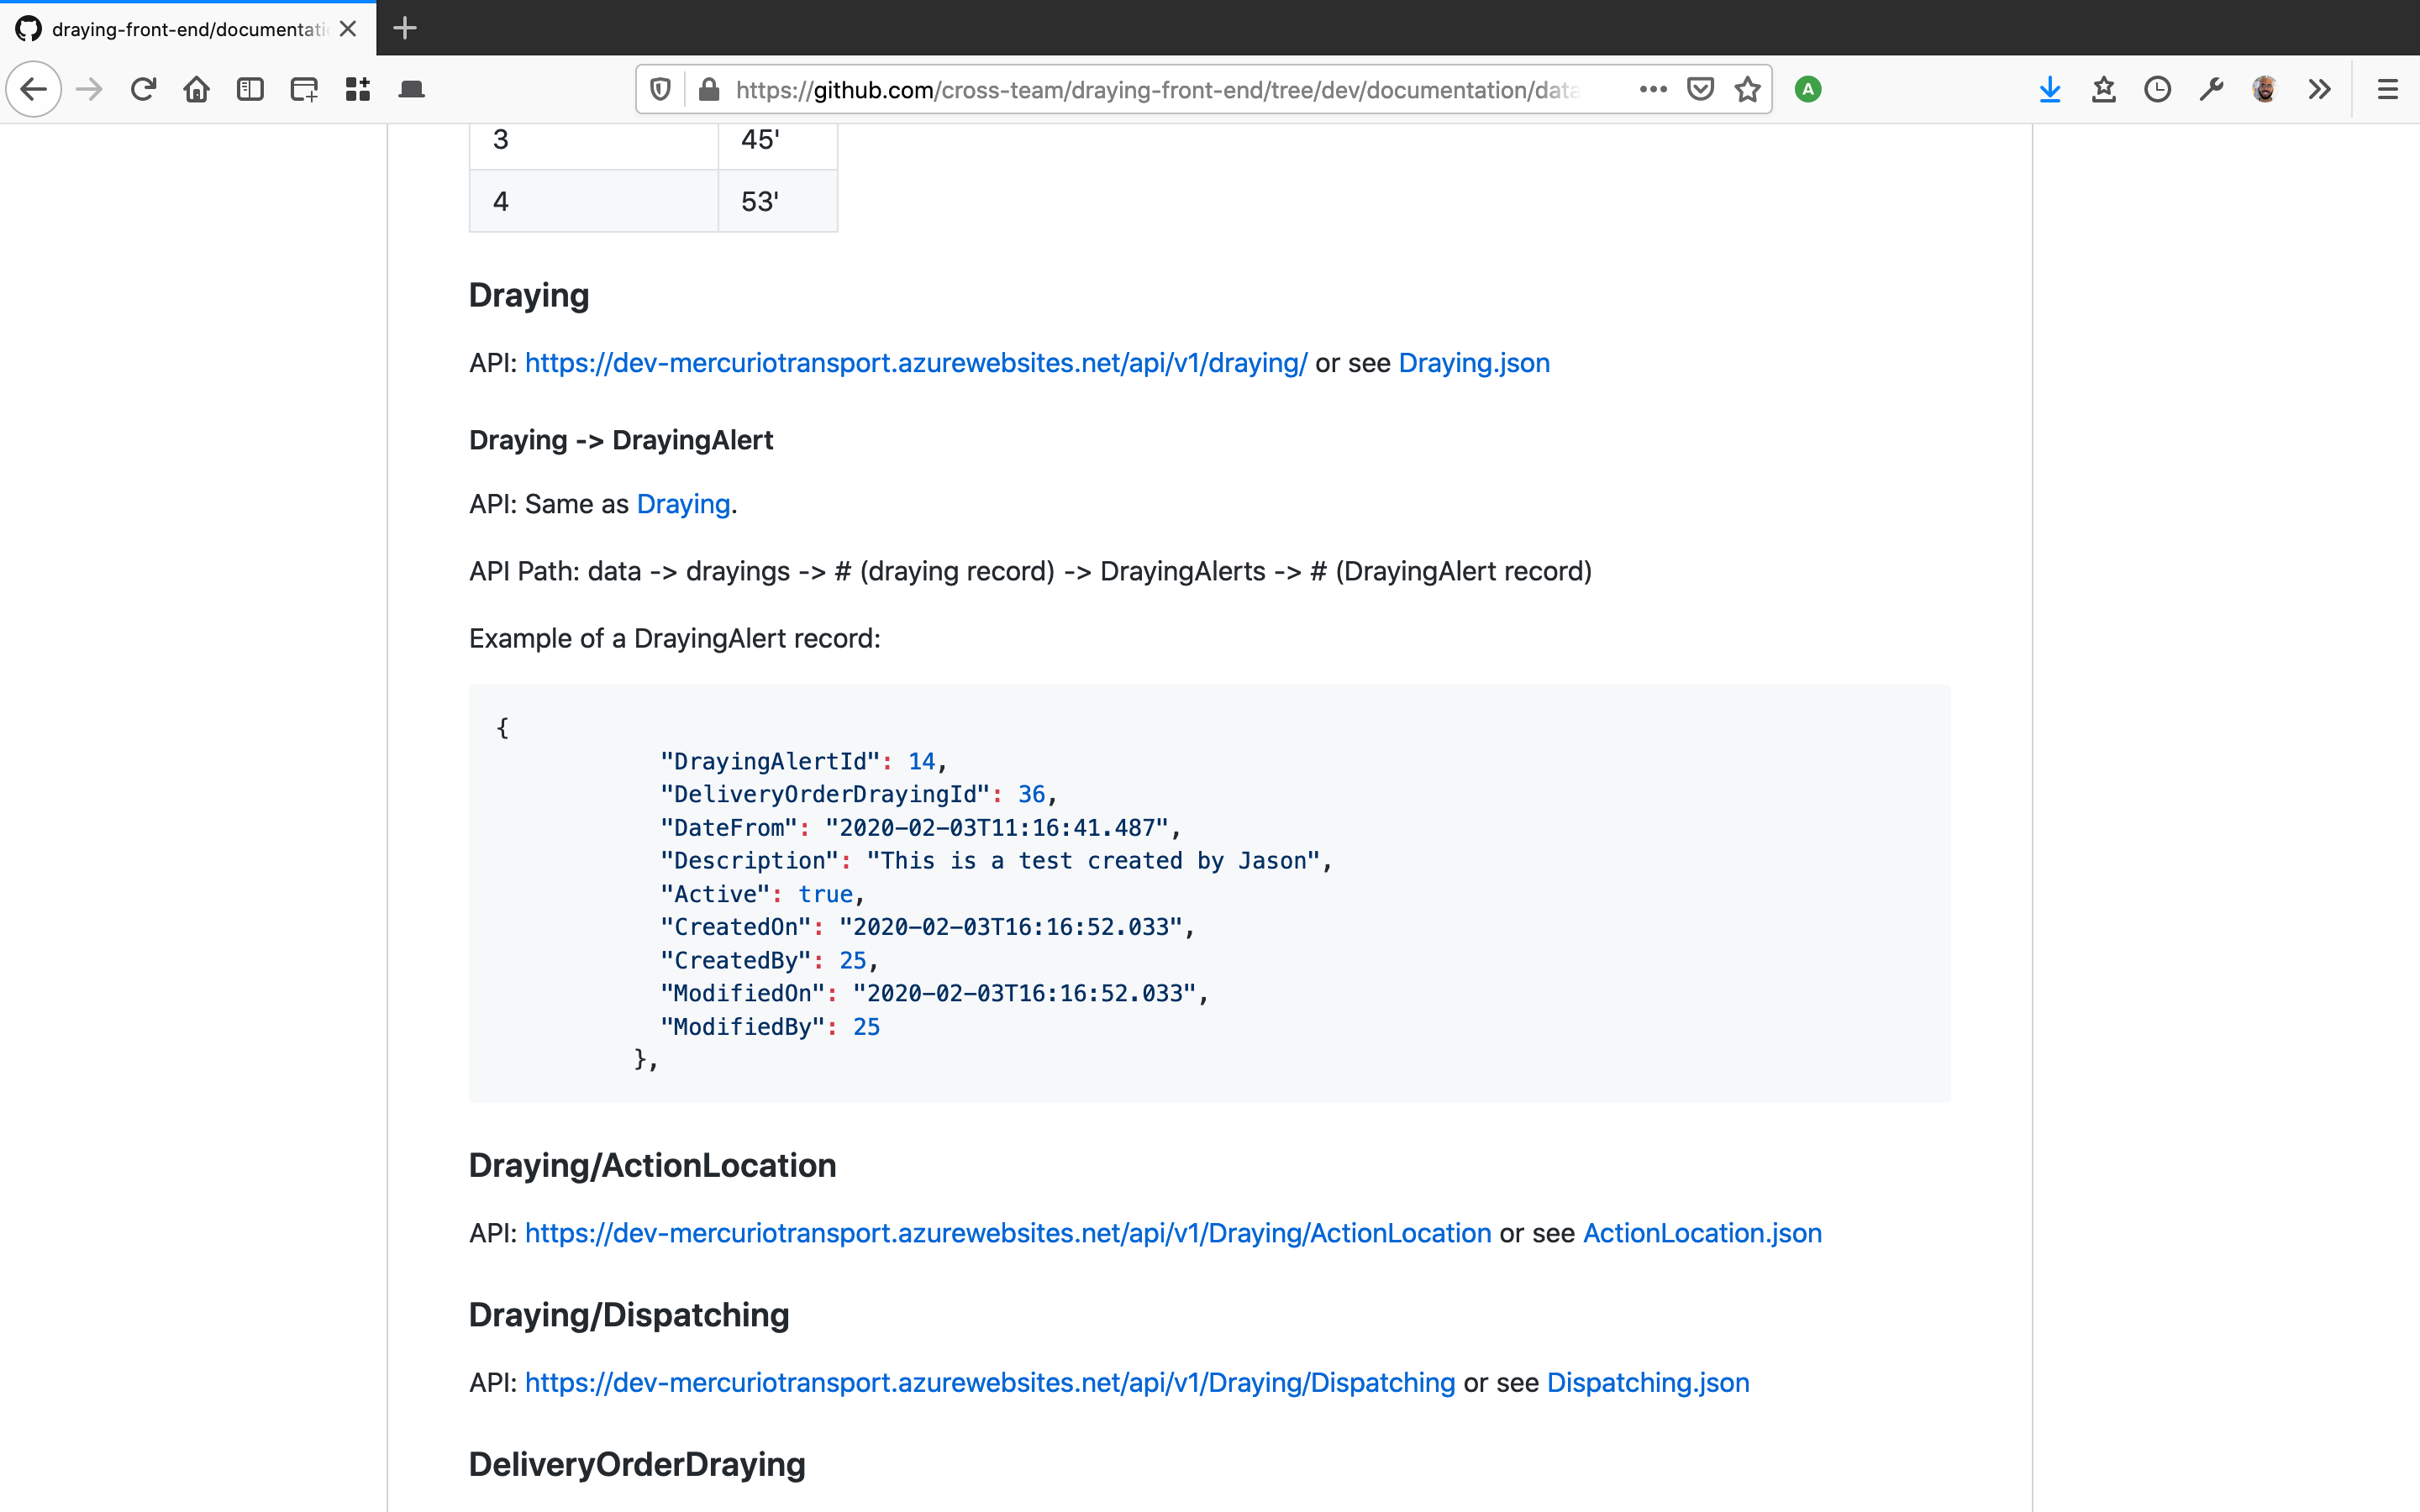2420x1512 pixels.
Task: Open the downloads arrow in the toolbar
Action: 2050,90
